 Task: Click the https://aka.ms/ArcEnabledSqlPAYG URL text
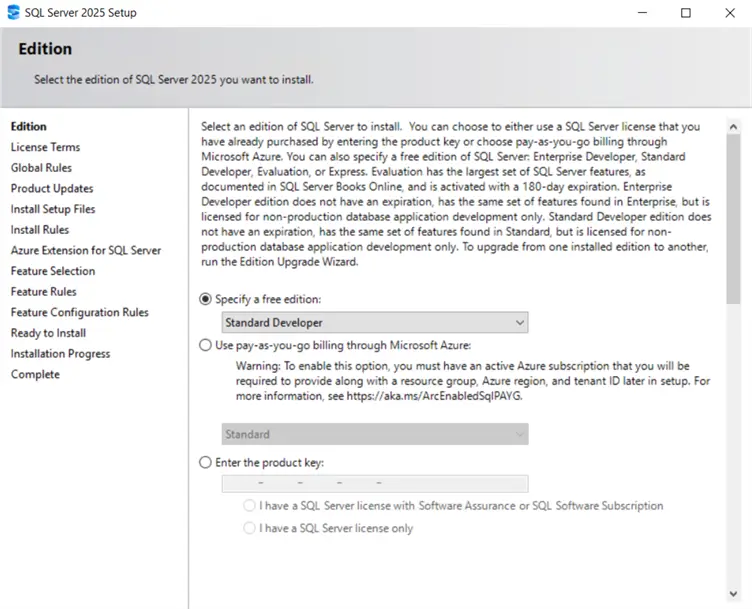(x=434, y=396)
